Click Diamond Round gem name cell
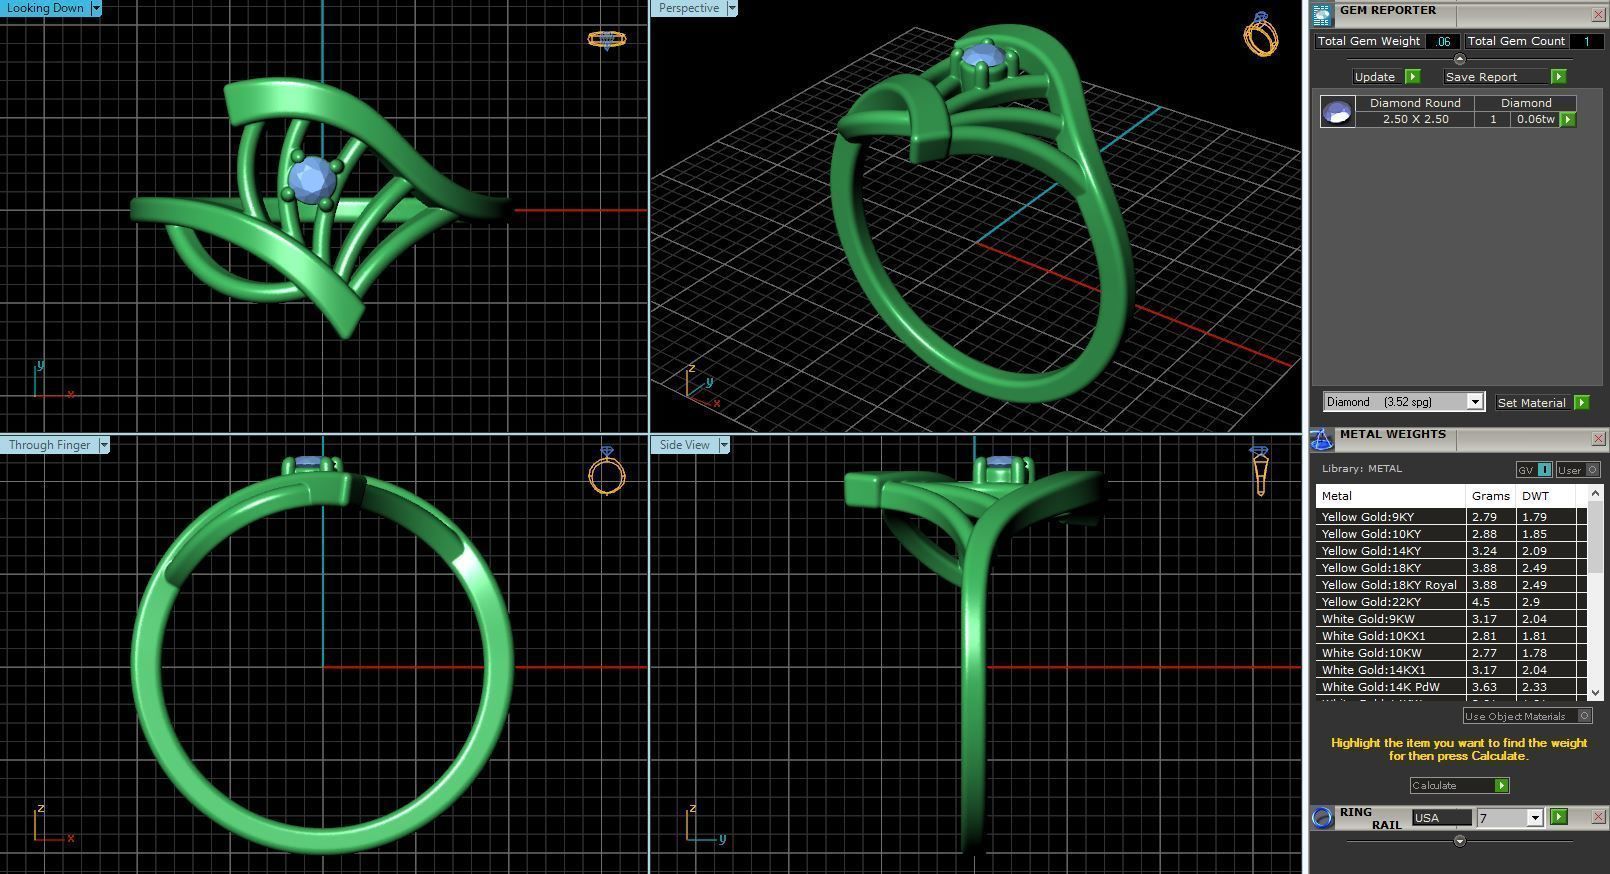Viewport: 1610px width, 874px height. [1415, 103]
